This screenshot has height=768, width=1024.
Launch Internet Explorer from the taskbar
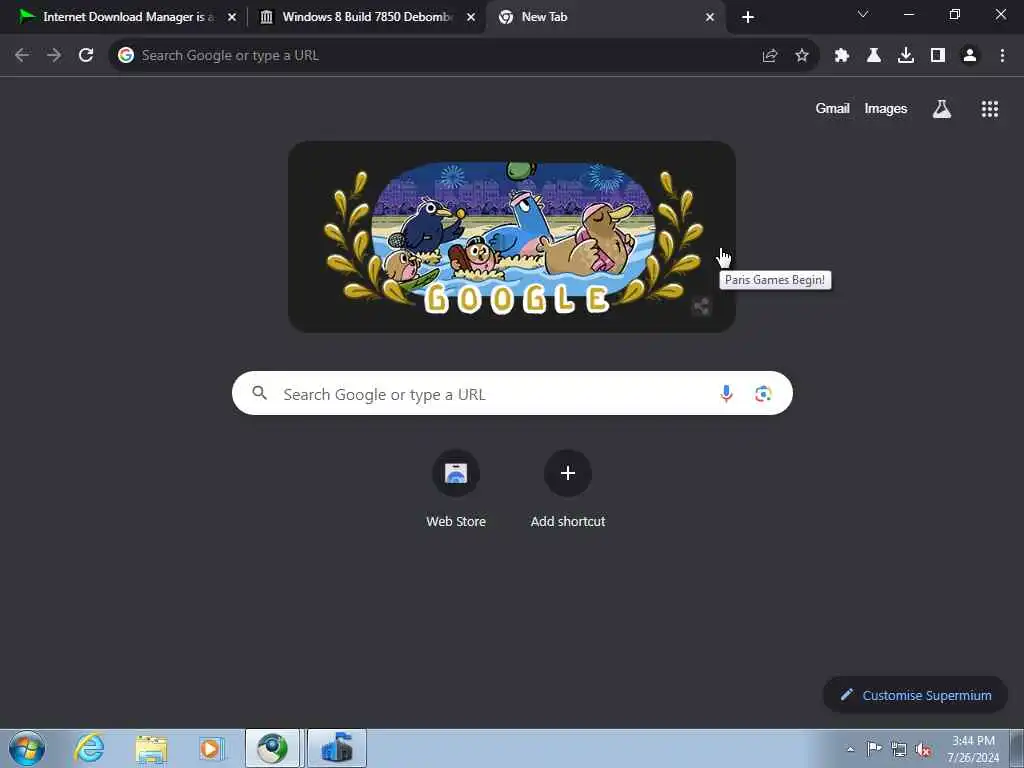click(89, 748)
